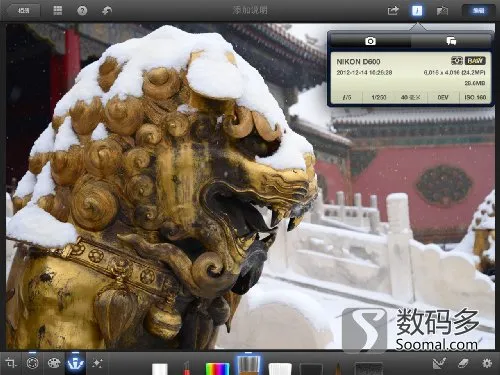Tap the 添加说明 caption field
This screenshot has width=500, height=375.
pyautogui.click(x=250, y=10)
